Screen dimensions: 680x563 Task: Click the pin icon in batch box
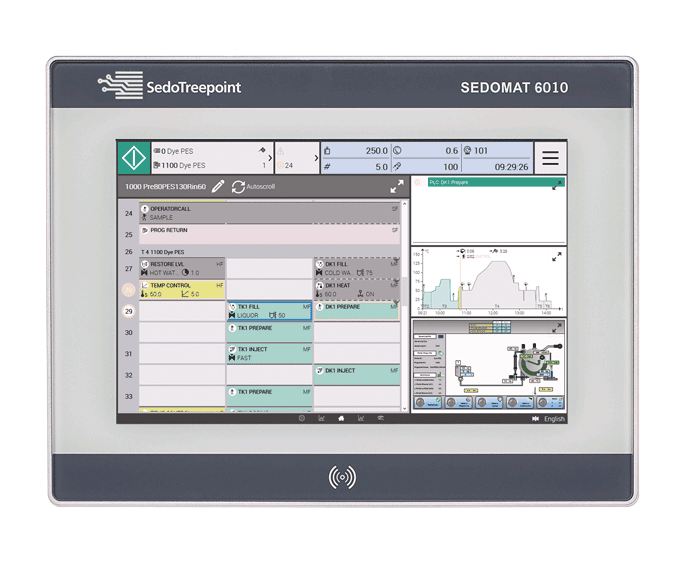point(262,150)
